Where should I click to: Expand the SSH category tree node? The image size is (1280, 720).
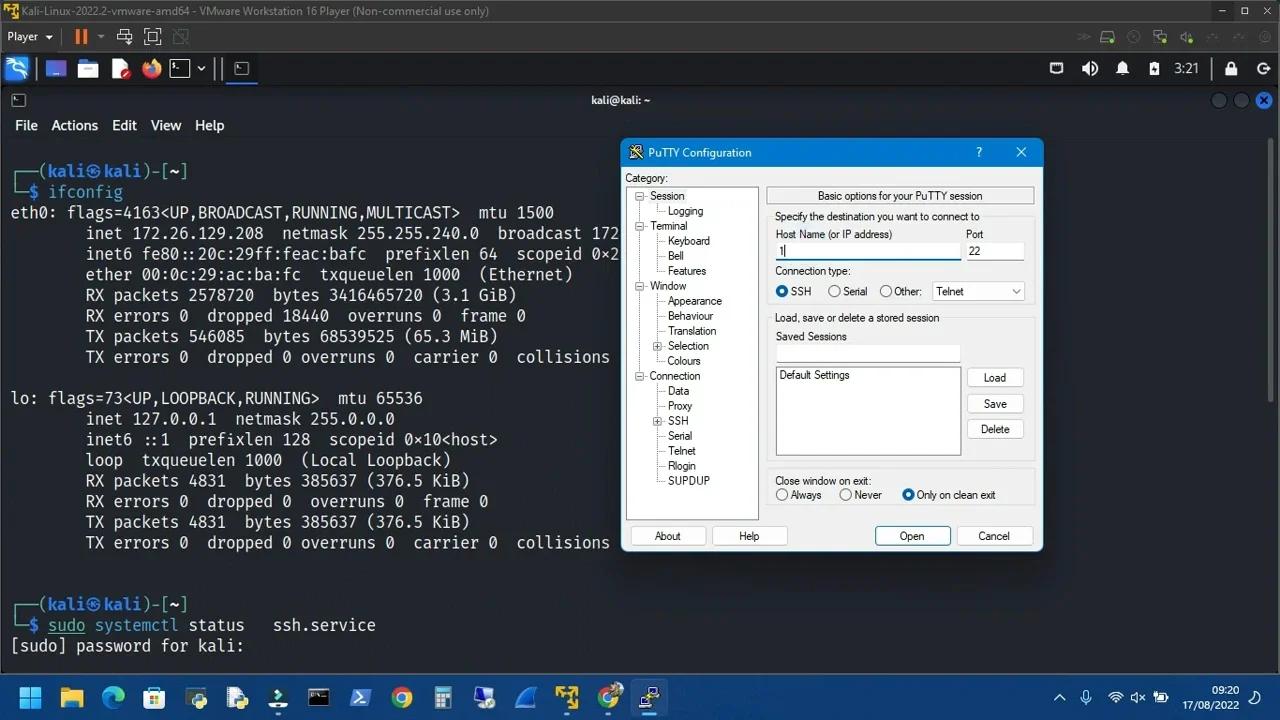658,421
